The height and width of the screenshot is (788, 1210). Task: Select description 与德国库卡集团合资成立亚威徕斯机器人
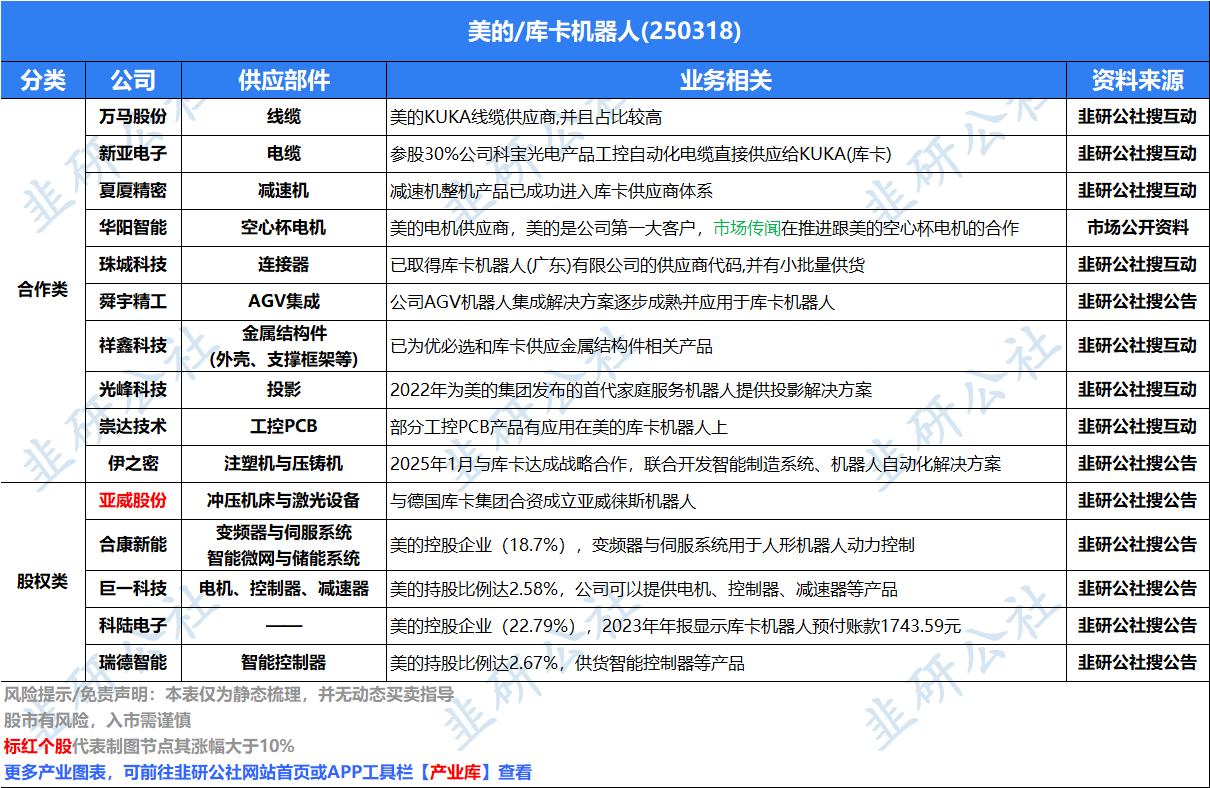coord(542,501)
